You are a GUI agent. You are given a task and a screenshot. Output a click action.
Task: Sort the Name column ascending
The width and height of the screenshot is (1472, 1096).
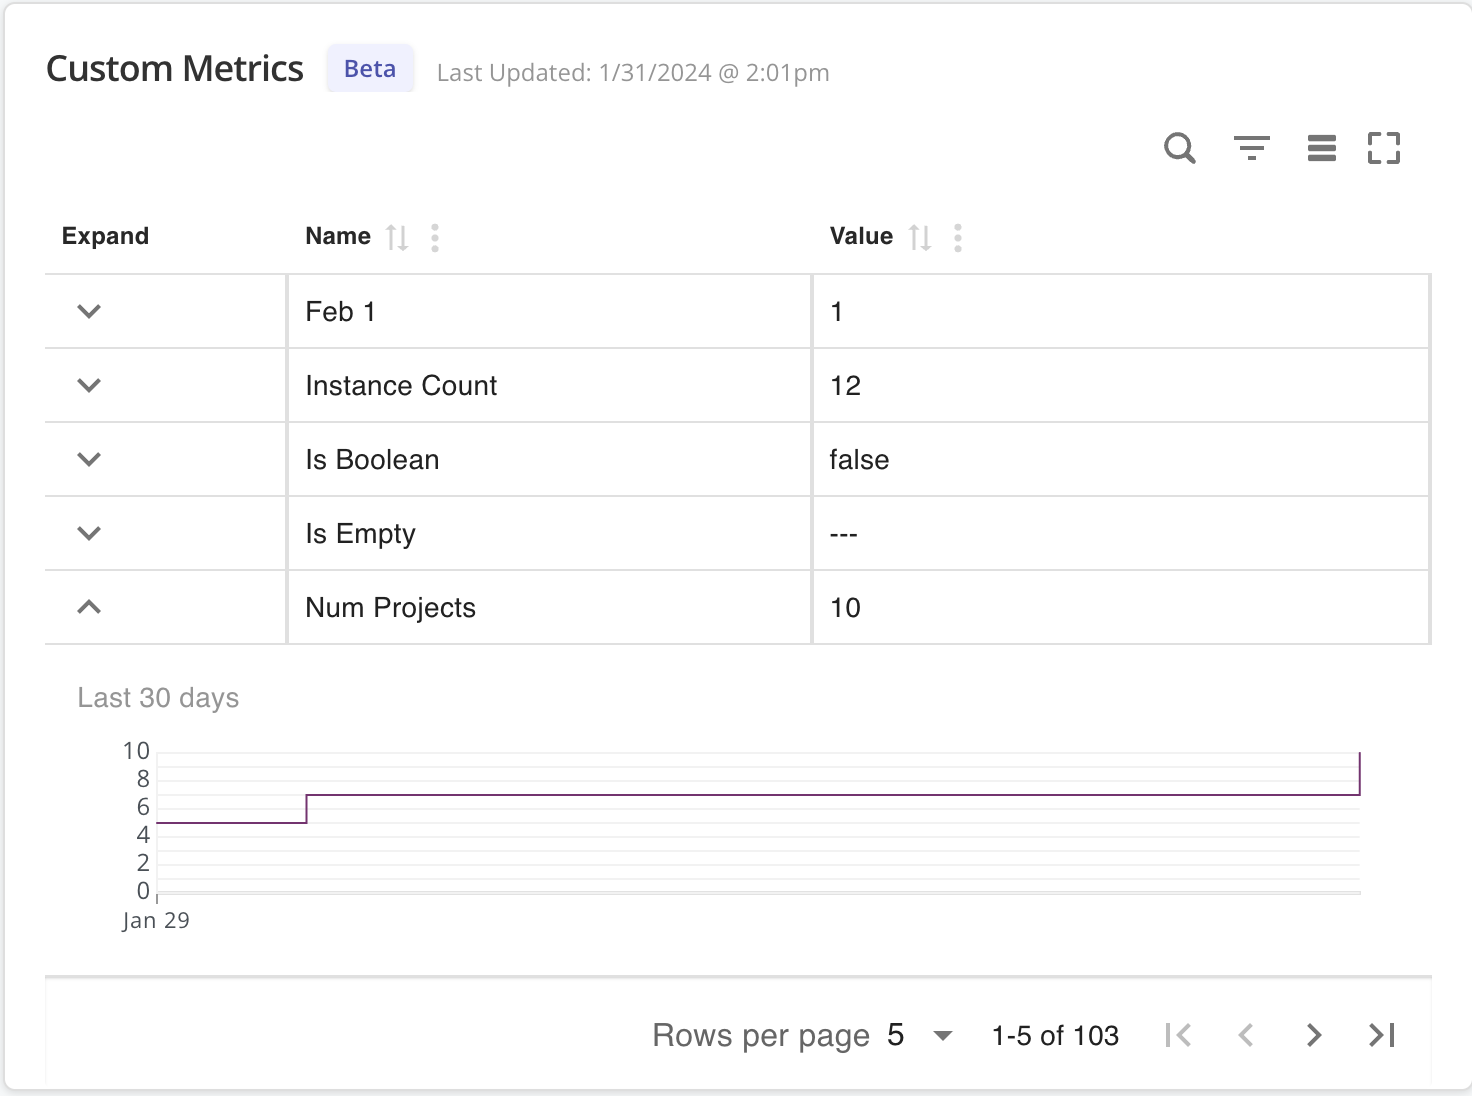click(397, 237)
